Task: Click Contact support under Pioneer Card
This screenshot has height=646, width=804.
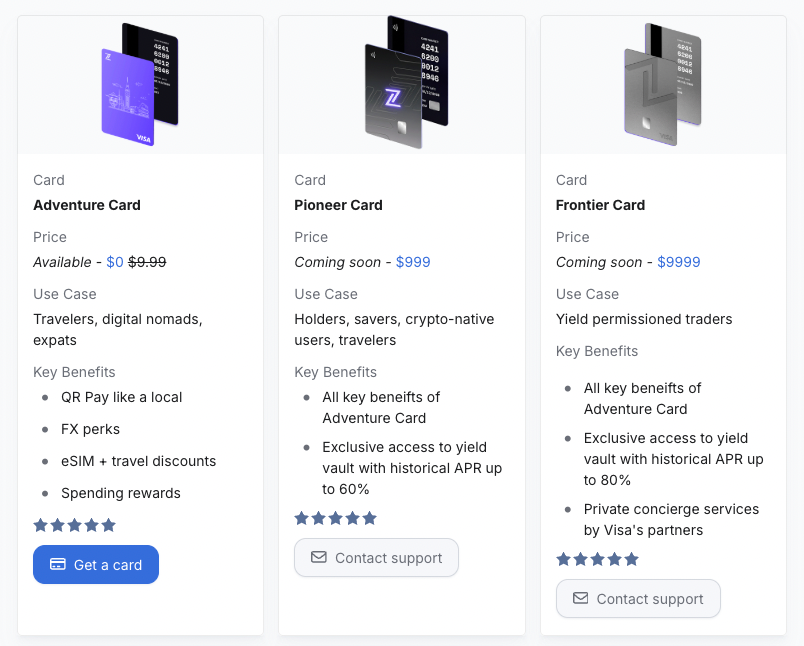Action: click(x=376, y=558)
